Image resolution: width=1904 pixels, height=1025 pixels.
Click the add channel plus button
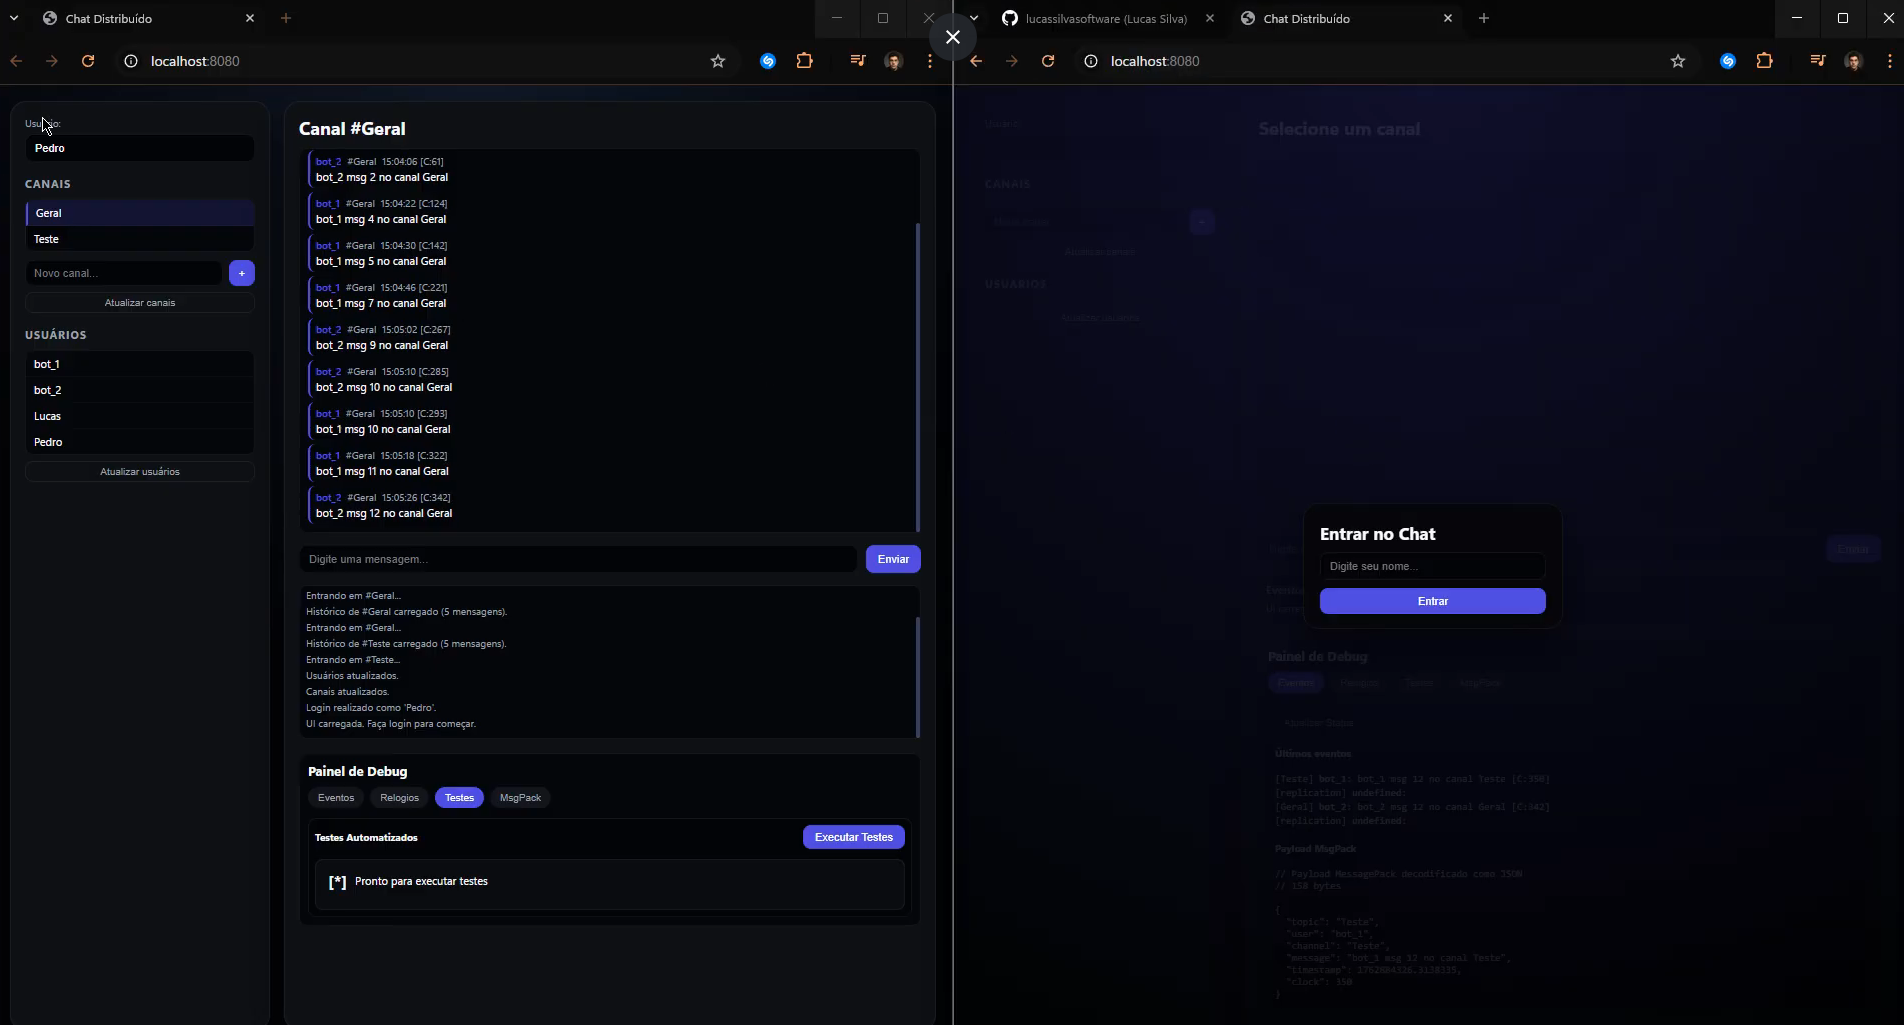click(x=242, y=273)
